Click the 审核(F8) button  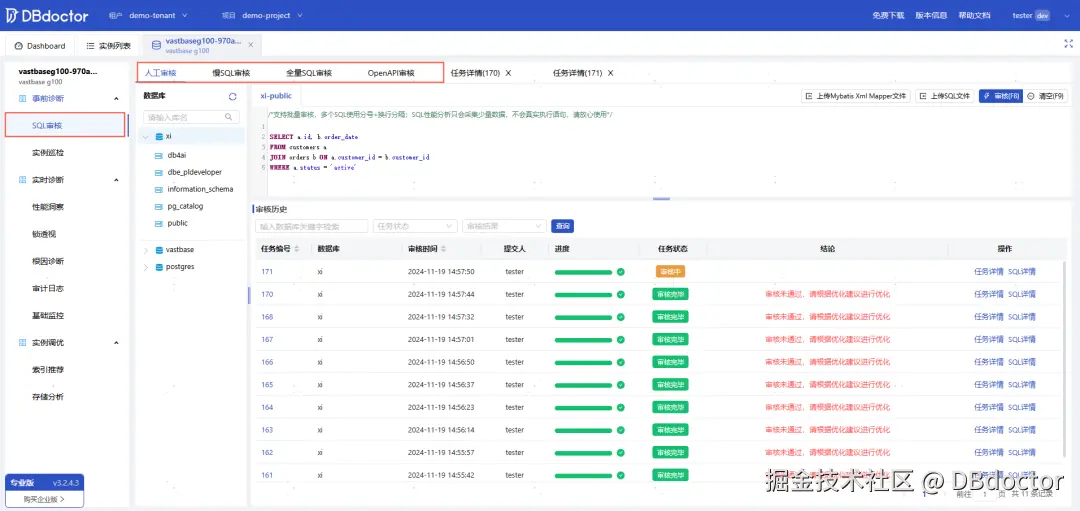click(1000, 96)
